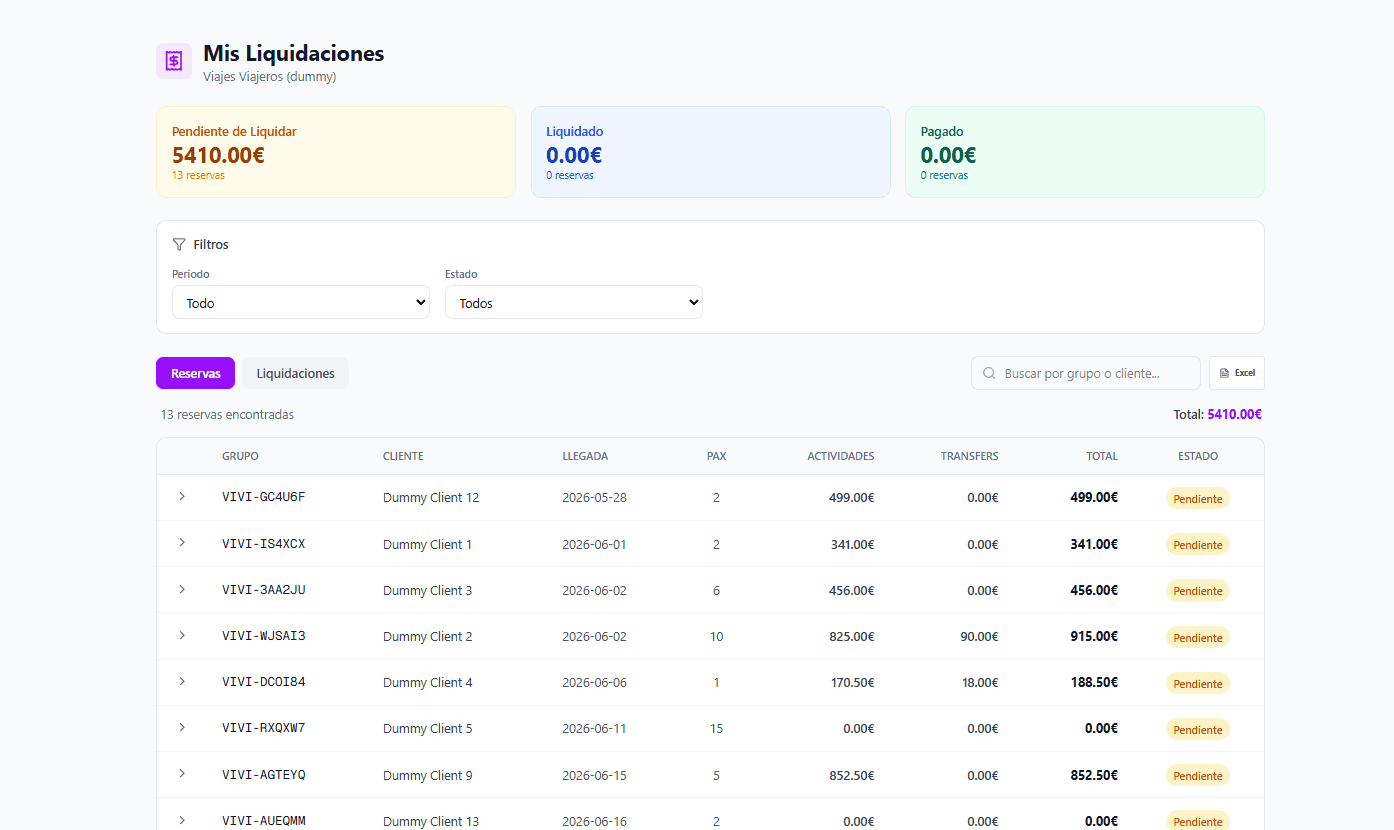
Task: Export reservations with the Excel button
Action: (x=1237, y=373)
